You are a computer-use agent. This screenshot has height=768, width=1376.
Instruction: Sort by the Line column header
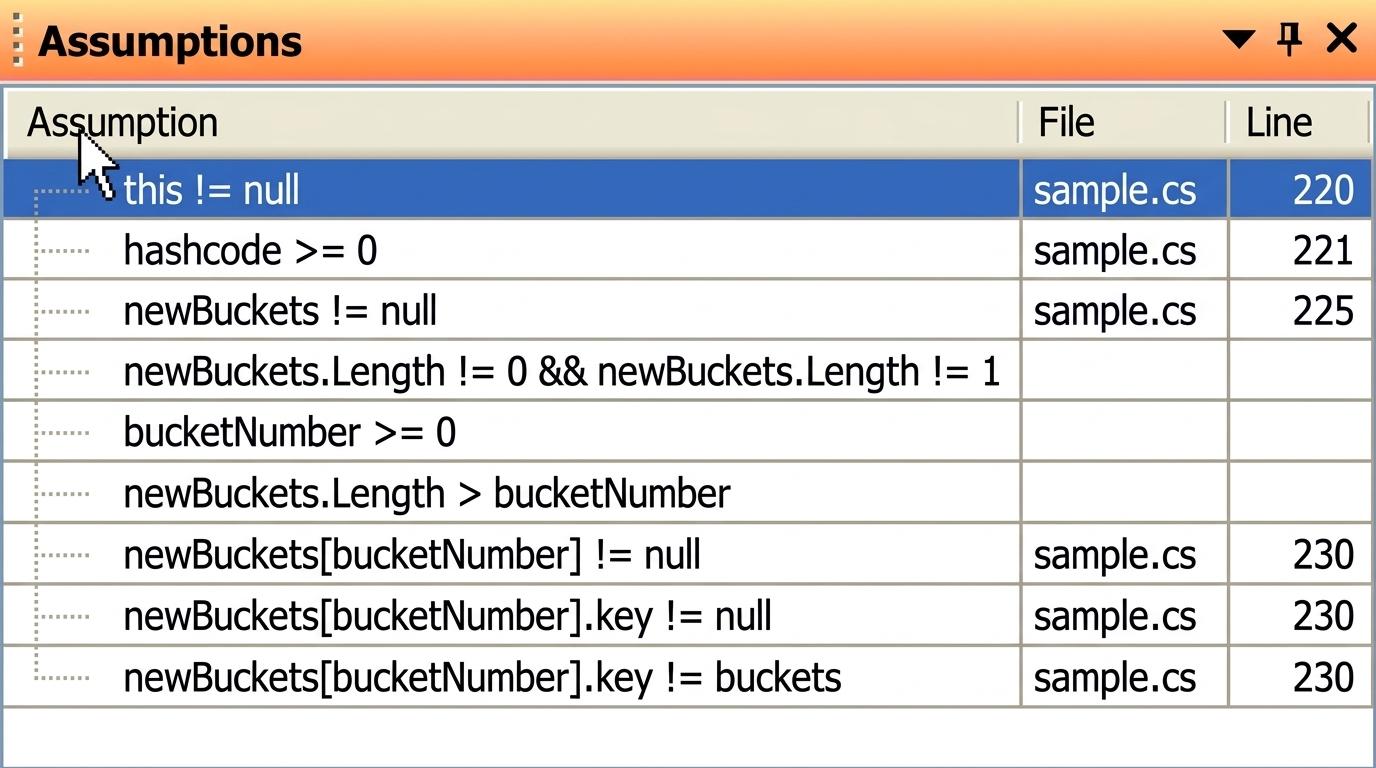coord(1299,123)
